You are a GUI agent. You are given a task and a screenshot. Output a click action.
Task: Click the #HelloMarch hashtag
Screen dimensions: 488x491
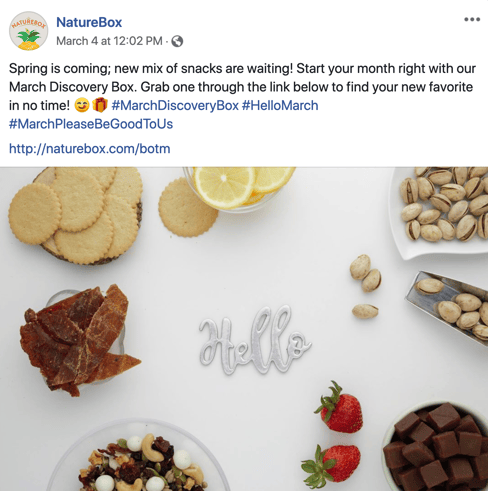pyautogui.click(x=280, y=106)
